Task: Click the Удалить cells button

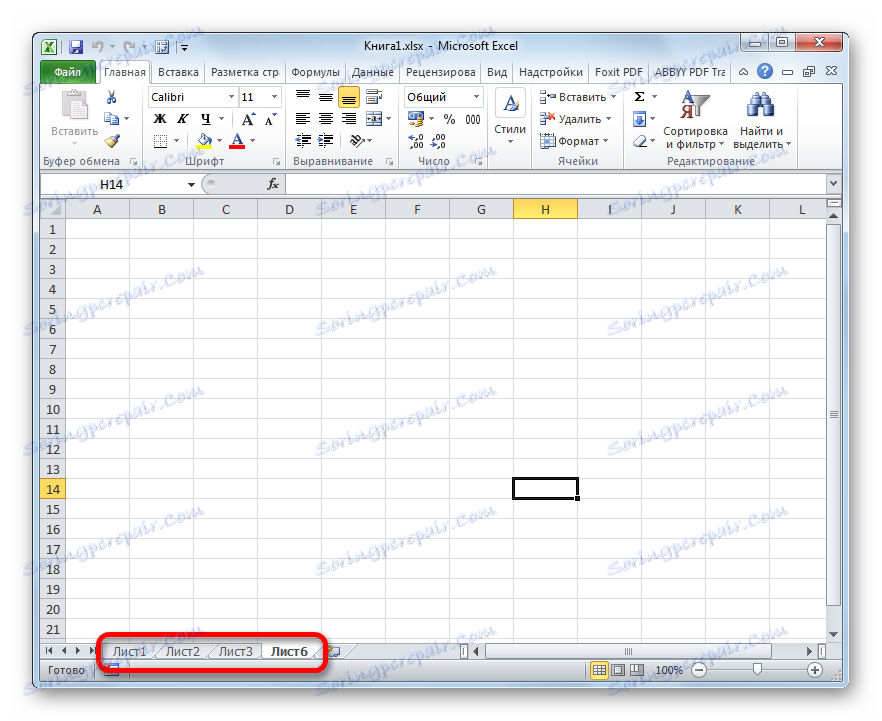Action: click(x=575, y=119)
